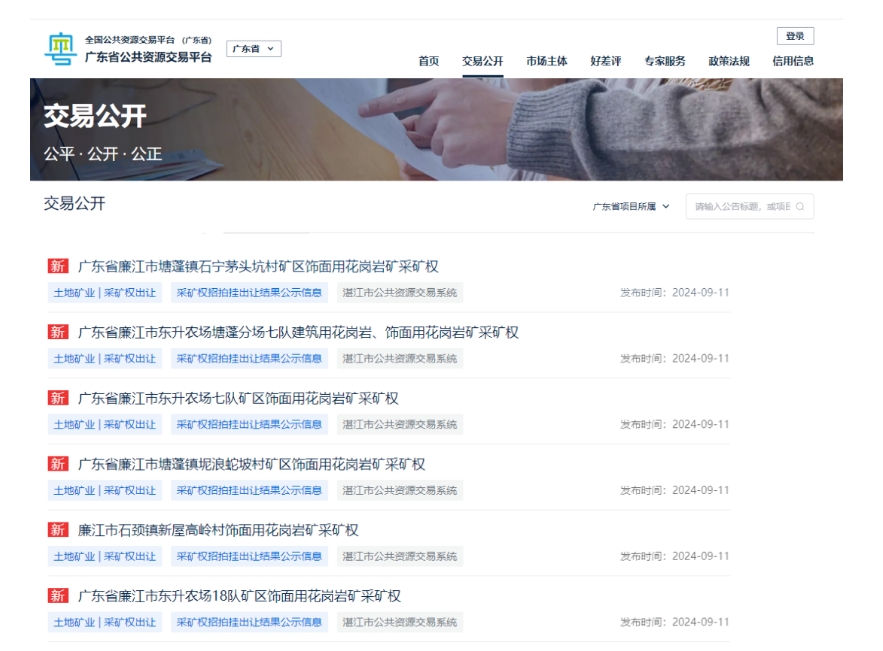Click the Guangdong platform logo icon

[x=59, y=49]
